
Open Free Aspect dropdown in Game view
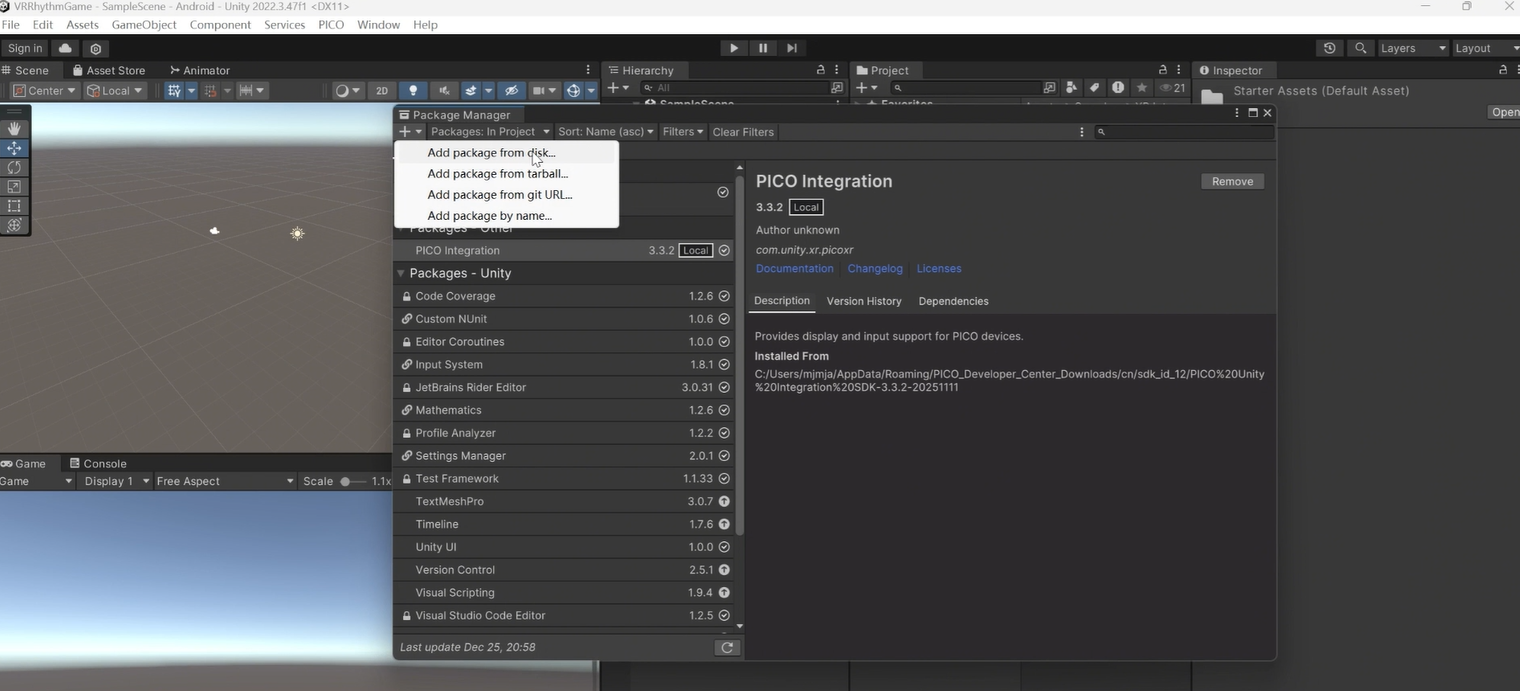point(225,481)
